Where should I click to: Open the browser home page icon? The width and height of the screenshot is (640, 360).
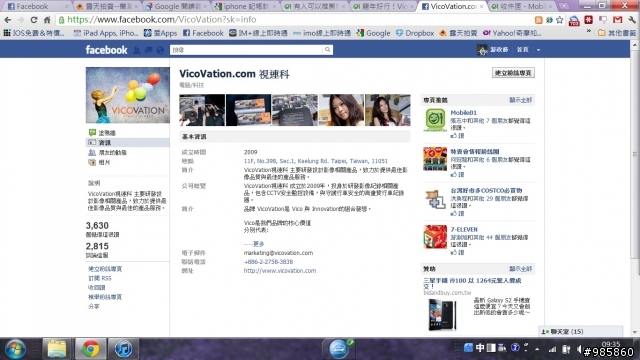click(x=47, y=20)
